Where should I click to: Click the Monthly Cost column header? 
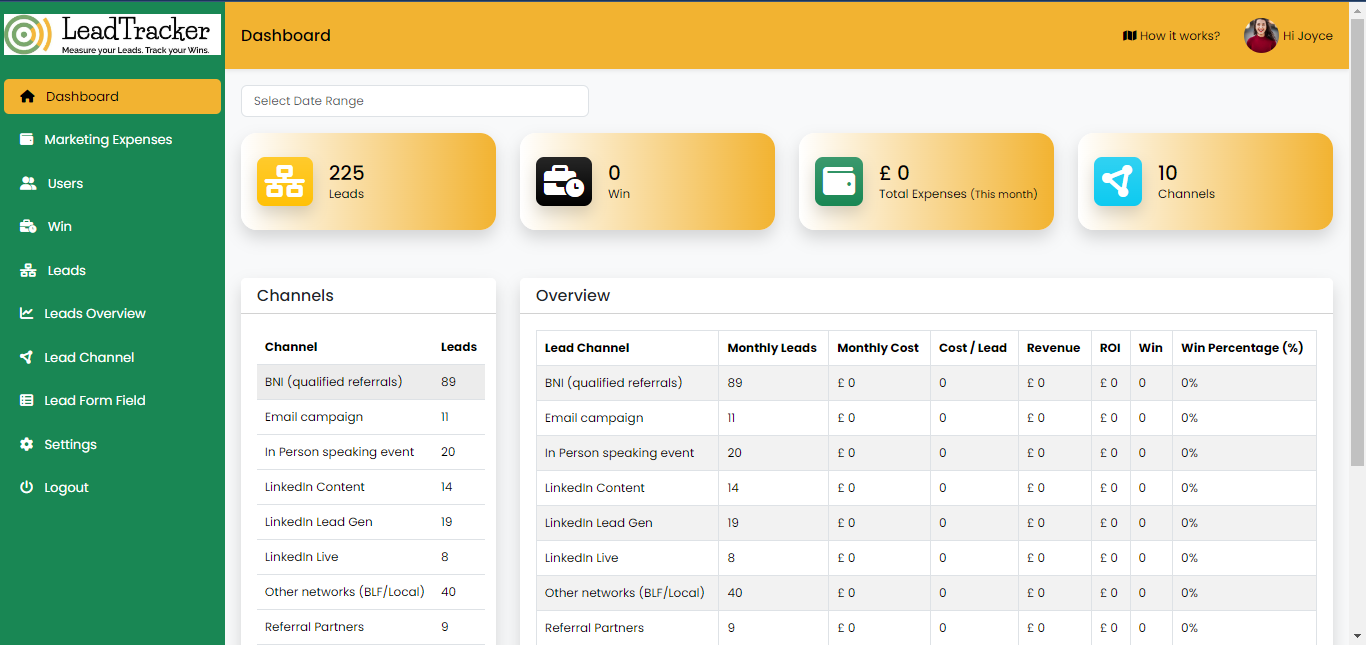878,348
